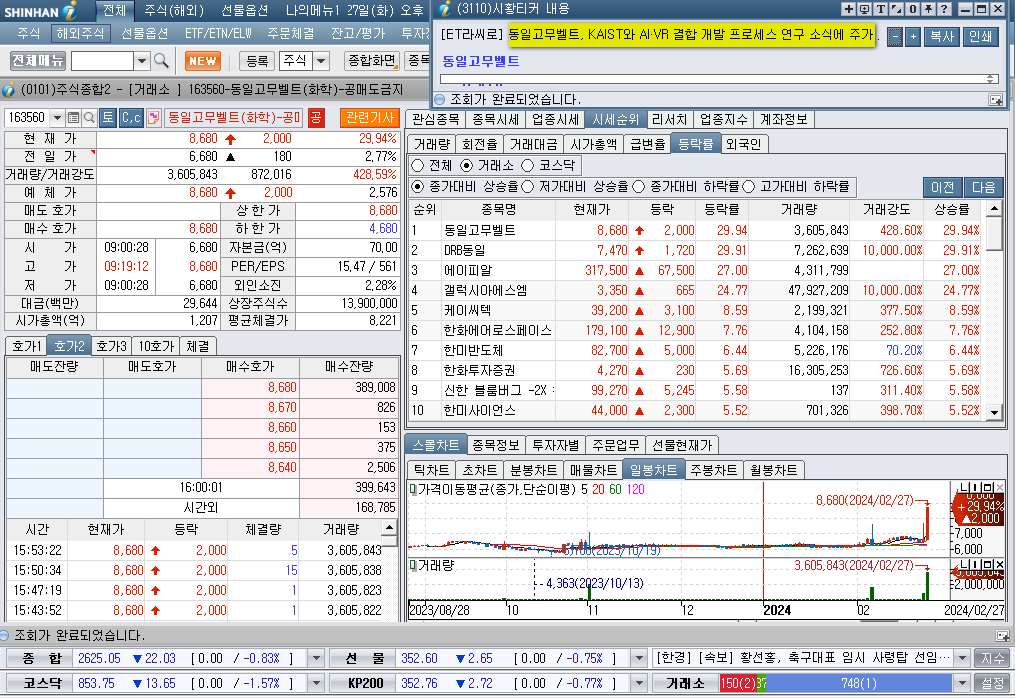
Task: Click the 전체메뉴 search input field
Action: point(102,62)
